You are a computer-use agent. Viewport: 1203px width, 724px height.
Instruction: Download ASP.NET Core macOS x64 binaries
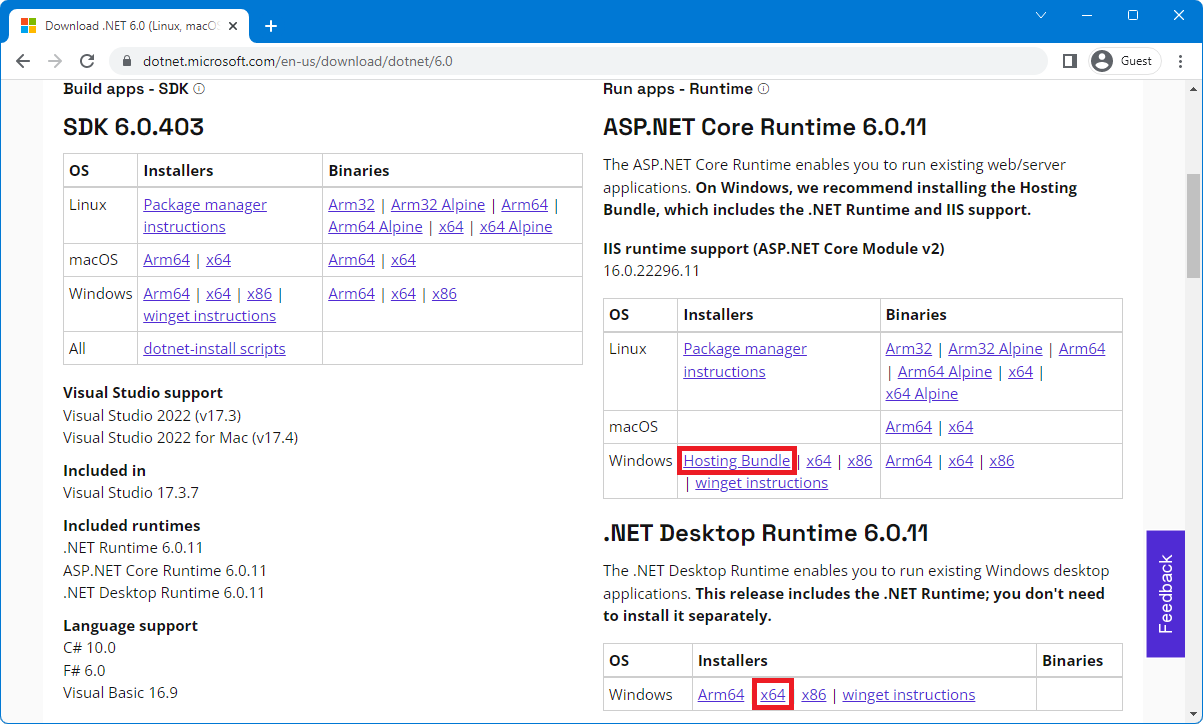tap(960, 426)
